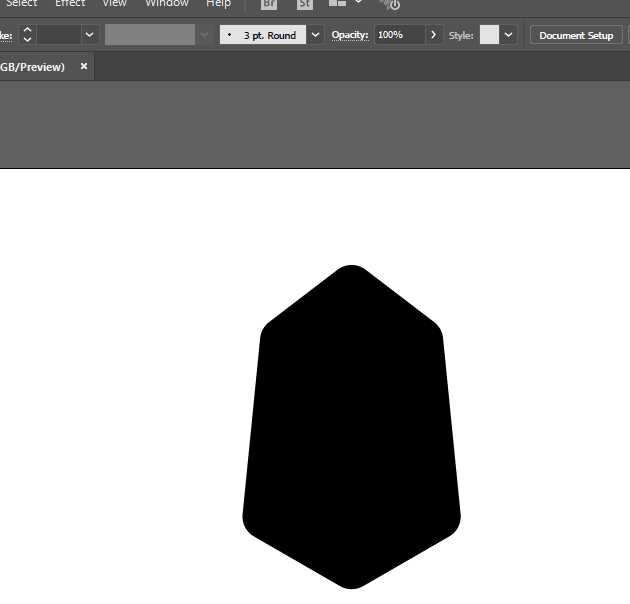Click the arrange documents layout icon
This screenshot has height=604, width=630.
[x=337, y=4]
